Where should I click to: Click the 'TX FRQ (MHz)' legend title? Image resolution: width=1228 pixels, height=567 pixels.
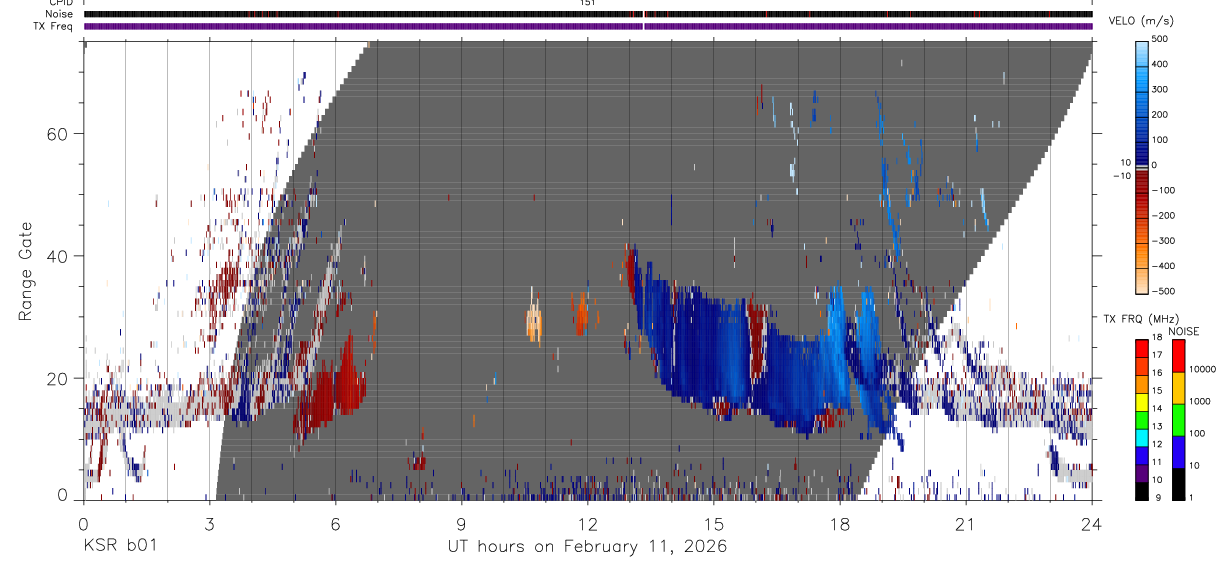[1139, 319]
